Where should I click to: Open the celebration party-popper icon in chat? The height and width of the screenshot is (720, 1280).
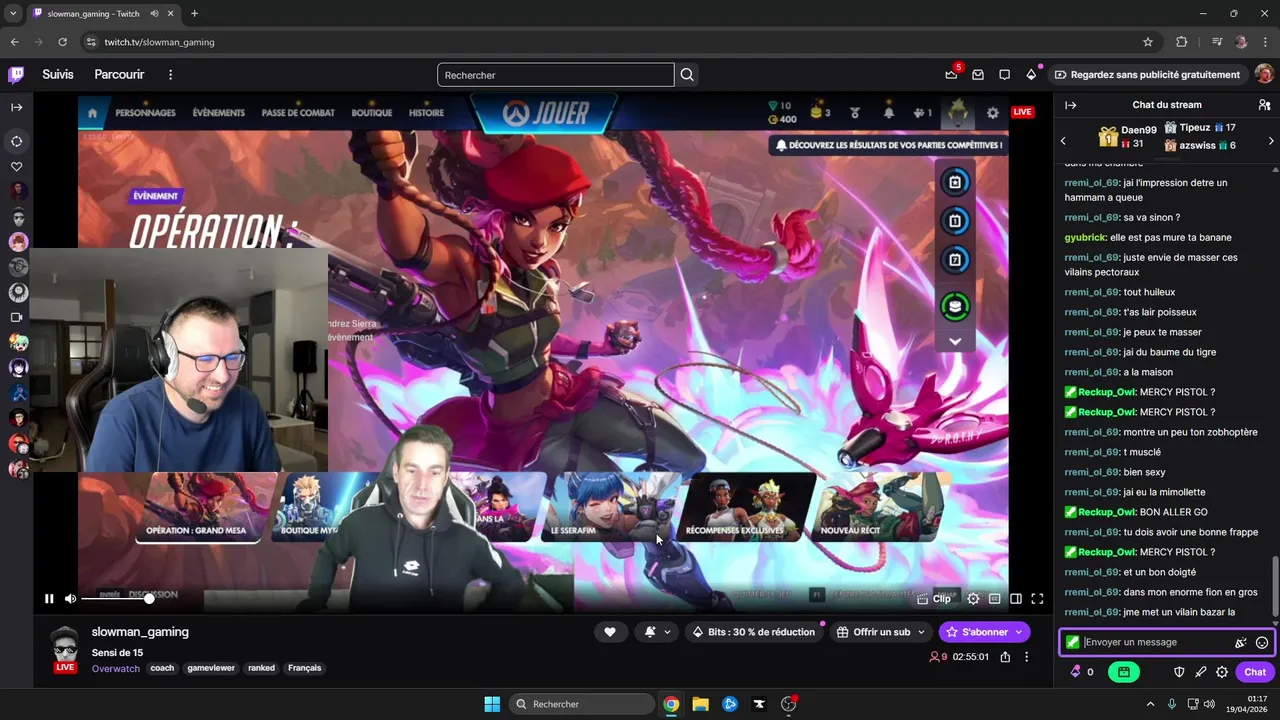tap(1241, 643)
